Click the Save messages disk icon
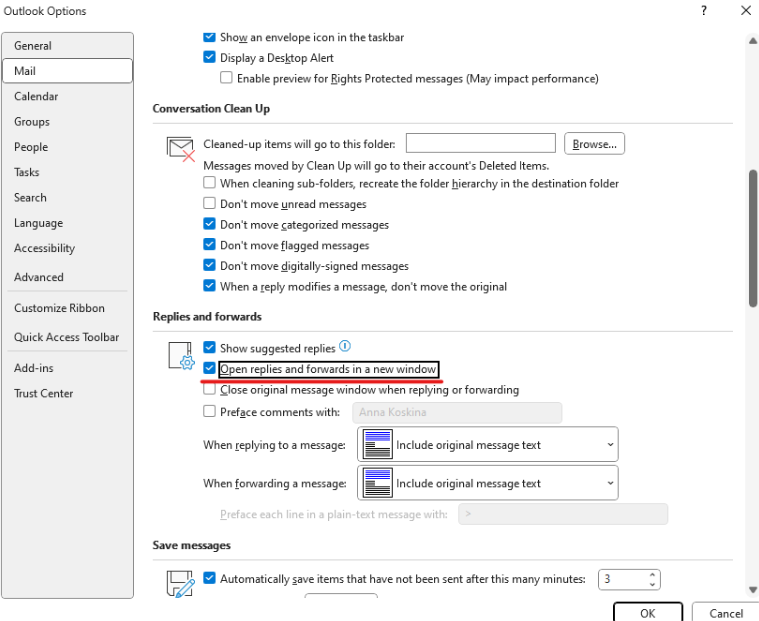Image resolution: width=759 pixels, height=621 pixels. pyautogui.click(x=180, y=584)
